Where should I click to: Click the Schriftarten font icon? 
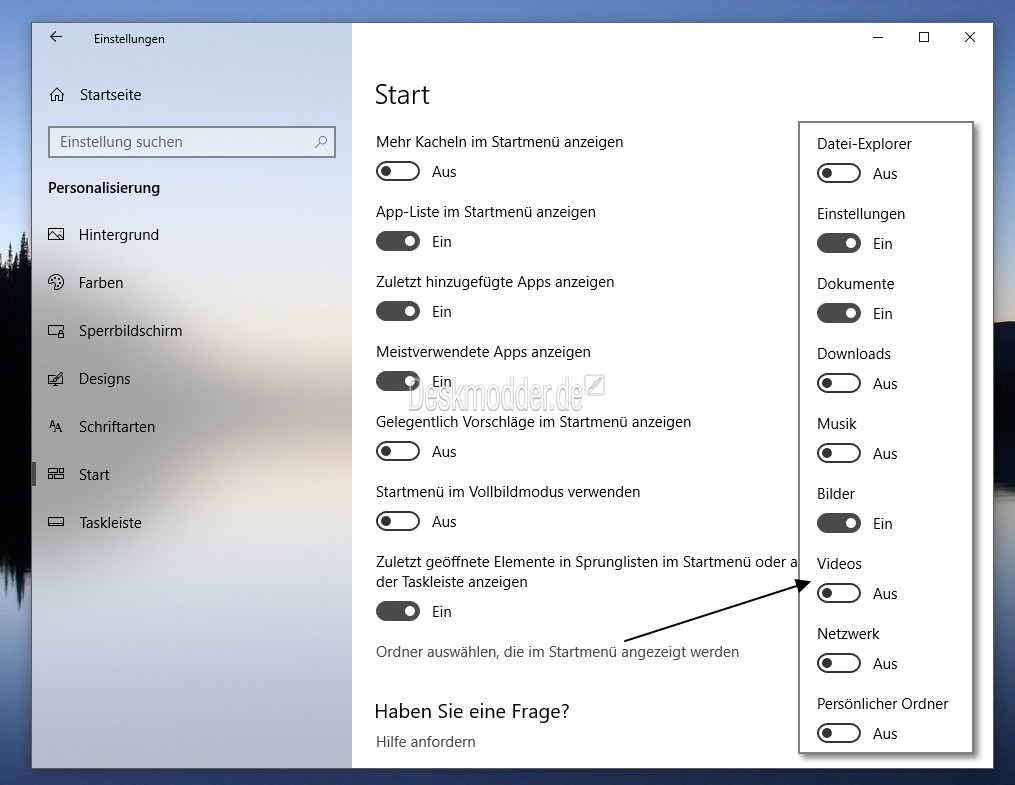click(x=56, y=426)
